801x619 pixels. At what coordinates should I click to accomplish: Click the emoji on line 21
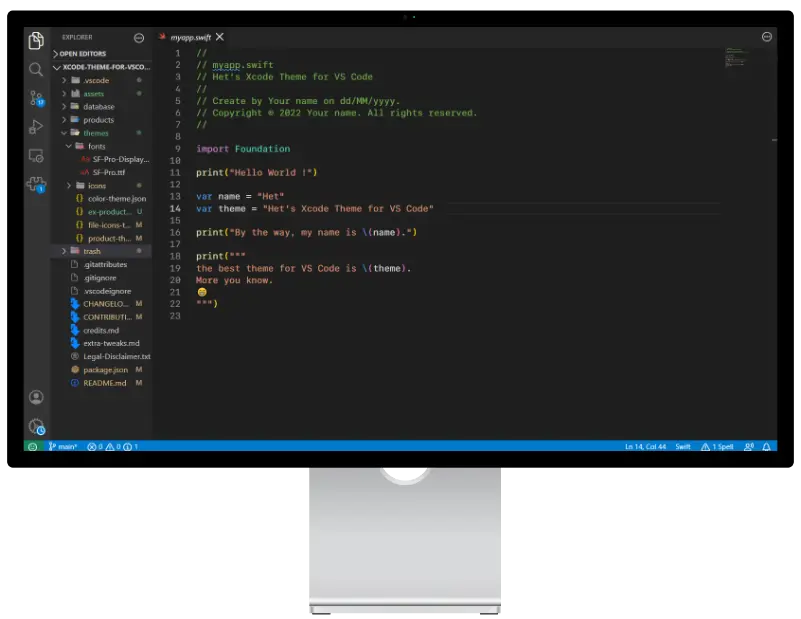pyautogui.click(x=202, y=292)
